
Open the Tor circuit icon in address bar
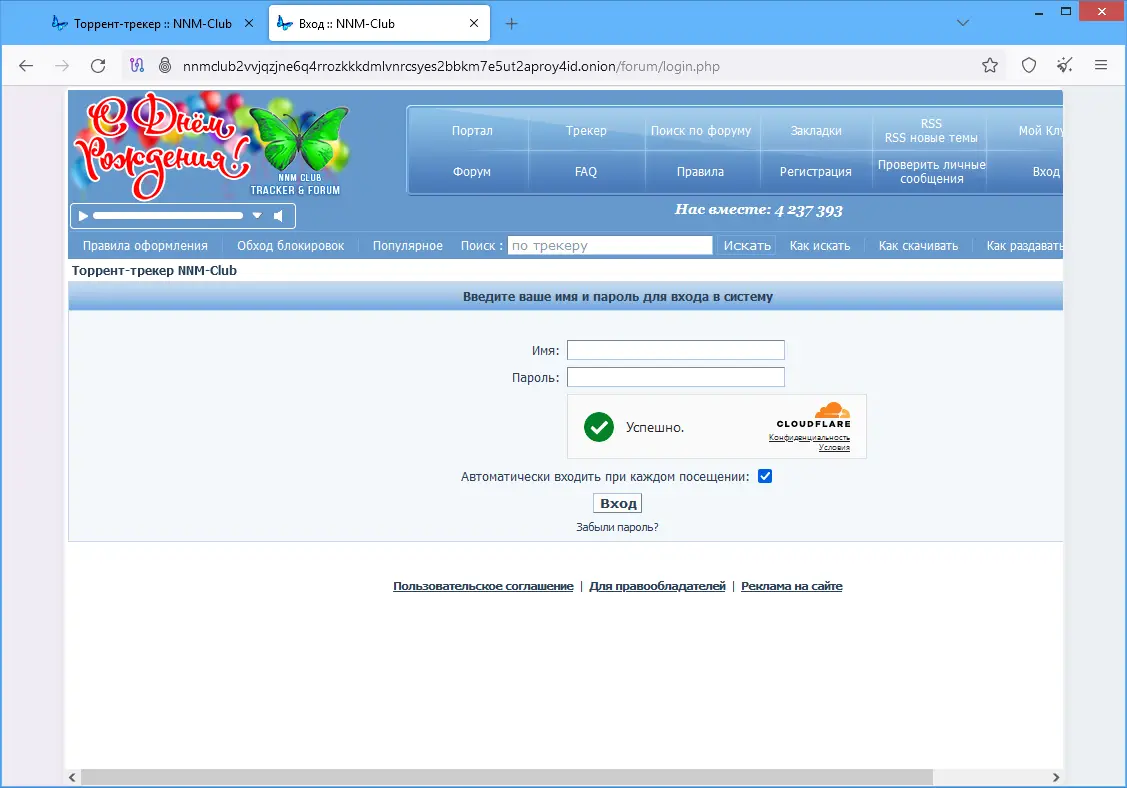click(x=137, y=66)
